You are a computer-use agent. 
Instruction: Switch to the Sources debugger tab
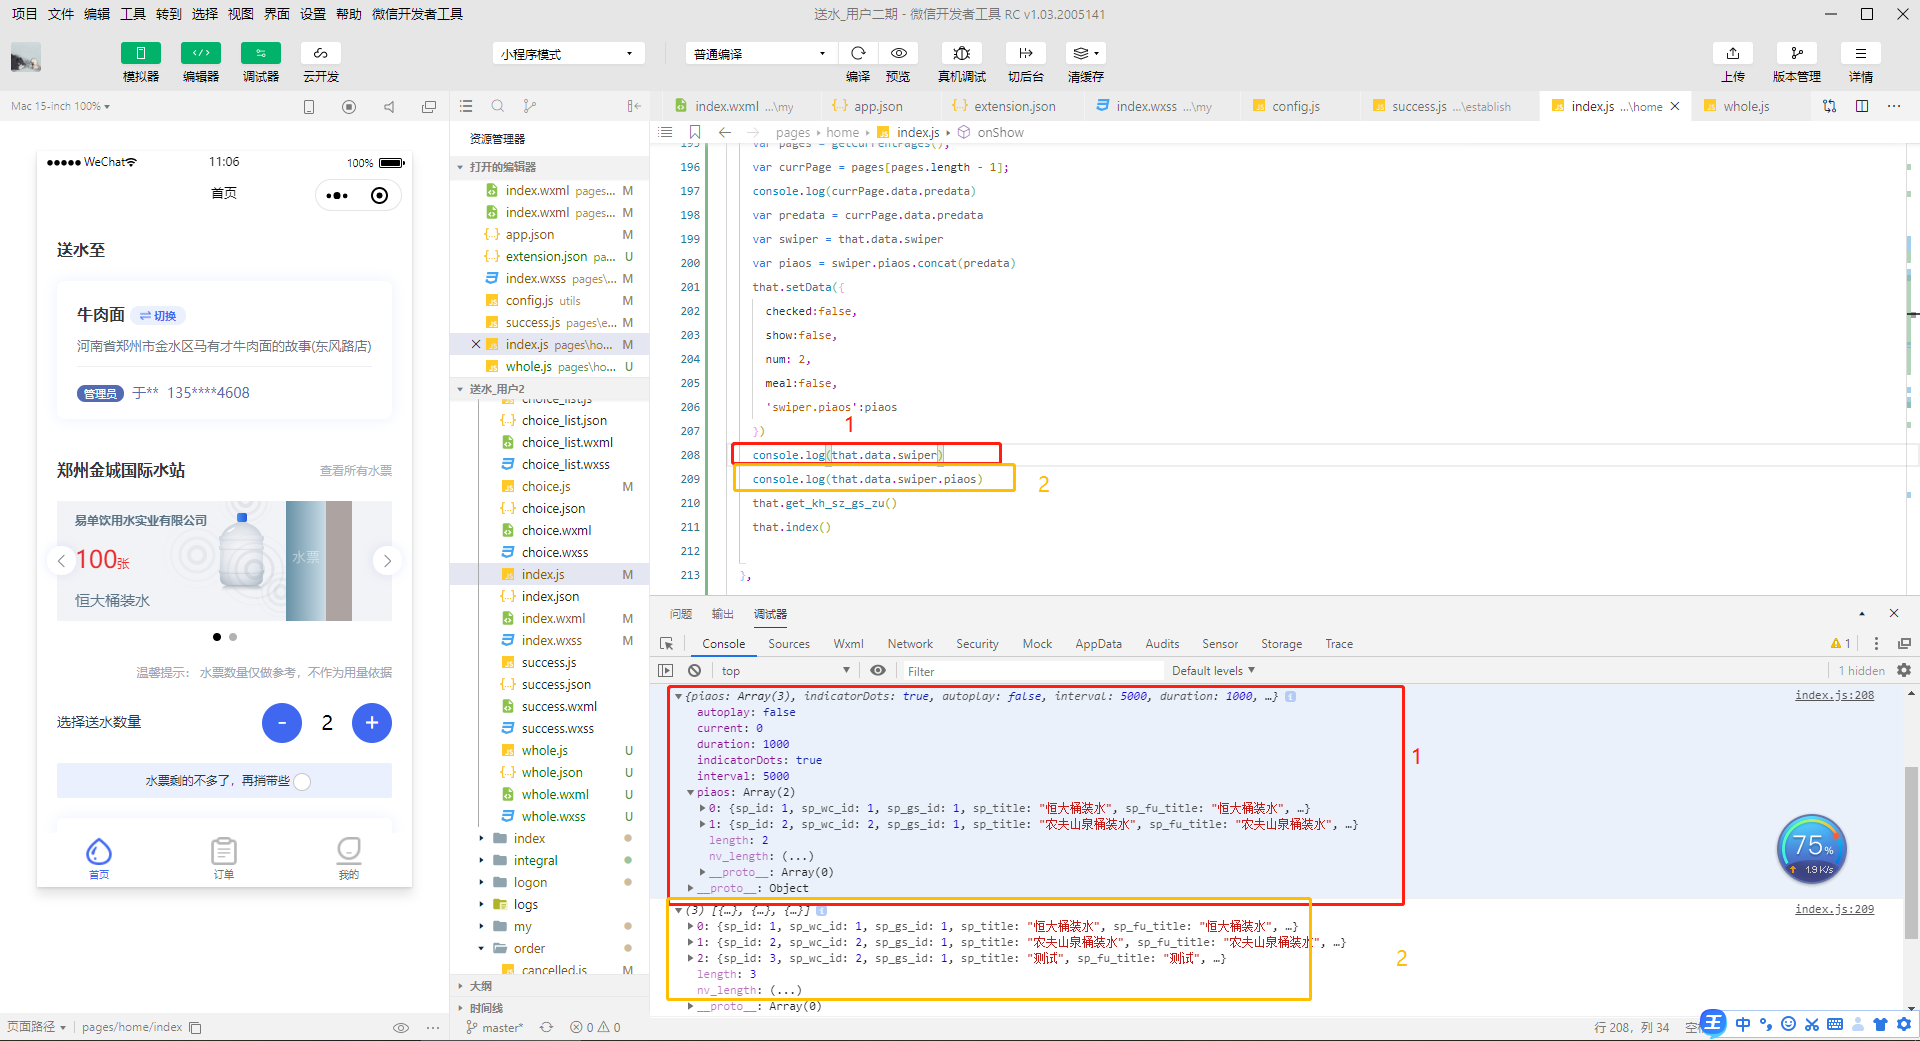click(789, 644)
